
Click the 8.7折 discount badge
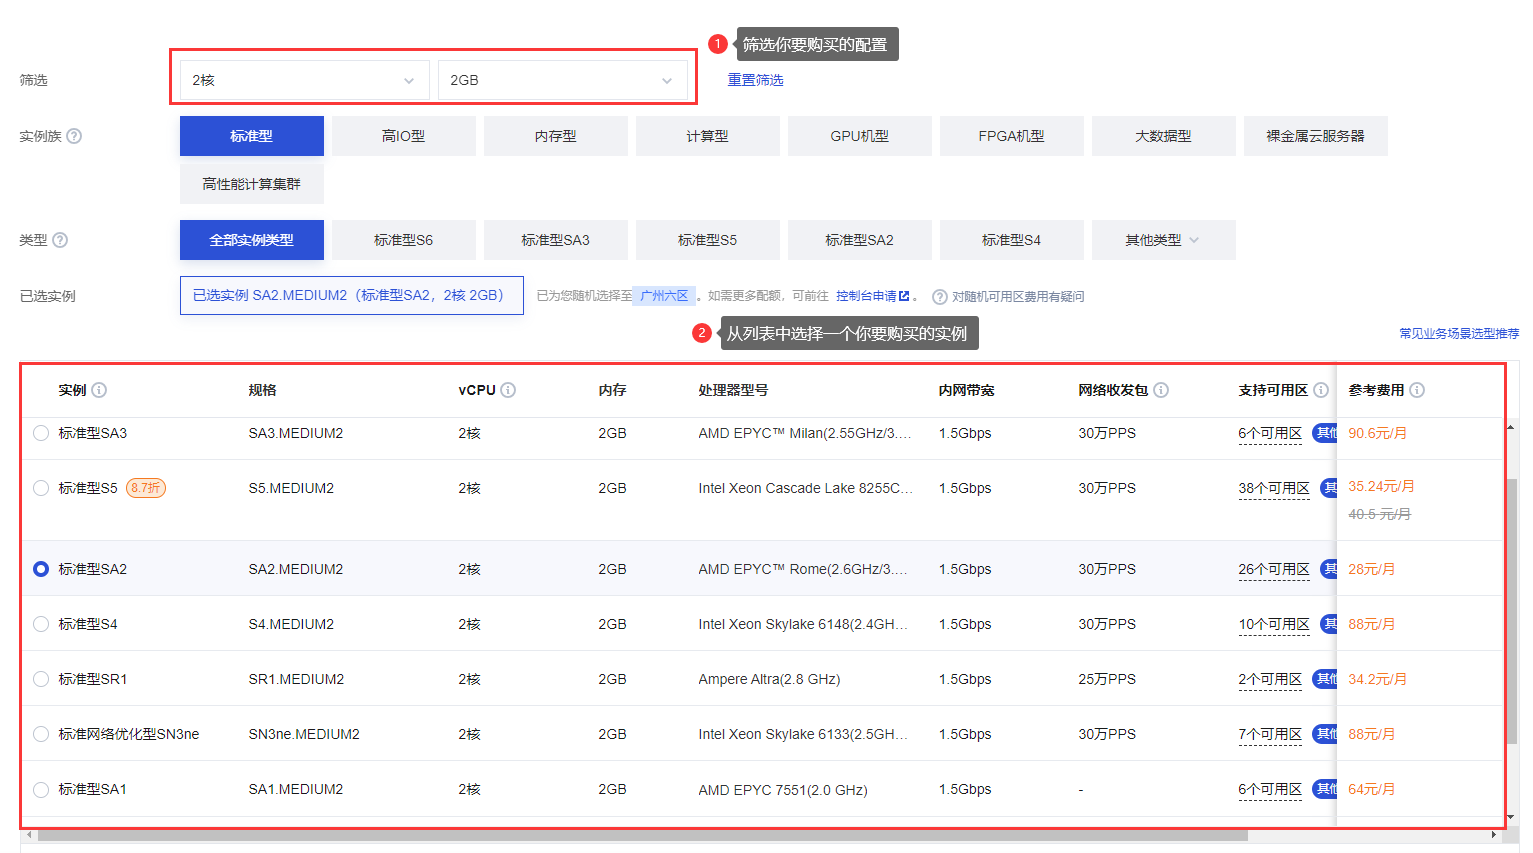[146, 488]
